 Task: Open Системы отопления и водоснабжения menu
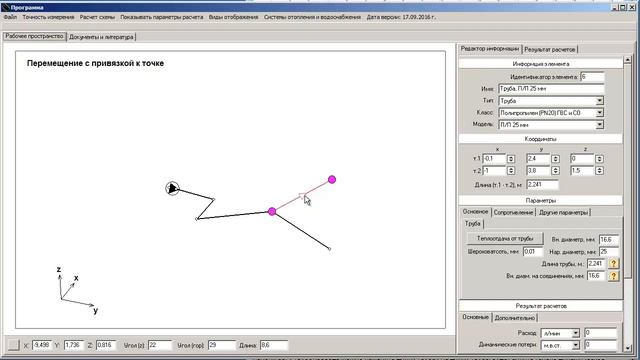[x=312, y=17]
